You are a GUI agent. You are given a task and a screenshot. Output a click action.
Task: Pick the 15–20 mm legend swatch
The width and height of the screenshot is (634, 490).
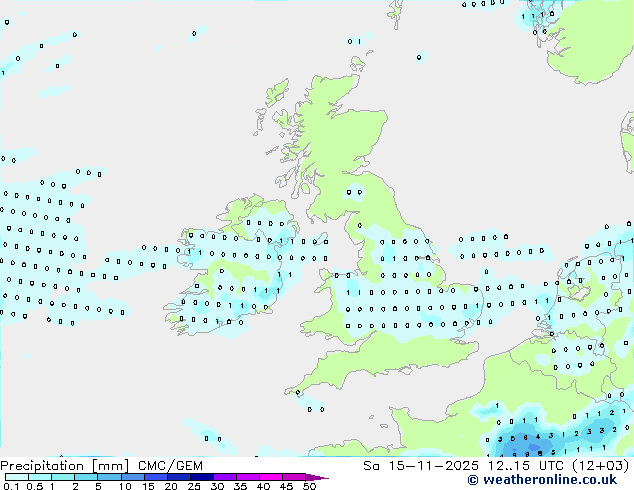156,477
